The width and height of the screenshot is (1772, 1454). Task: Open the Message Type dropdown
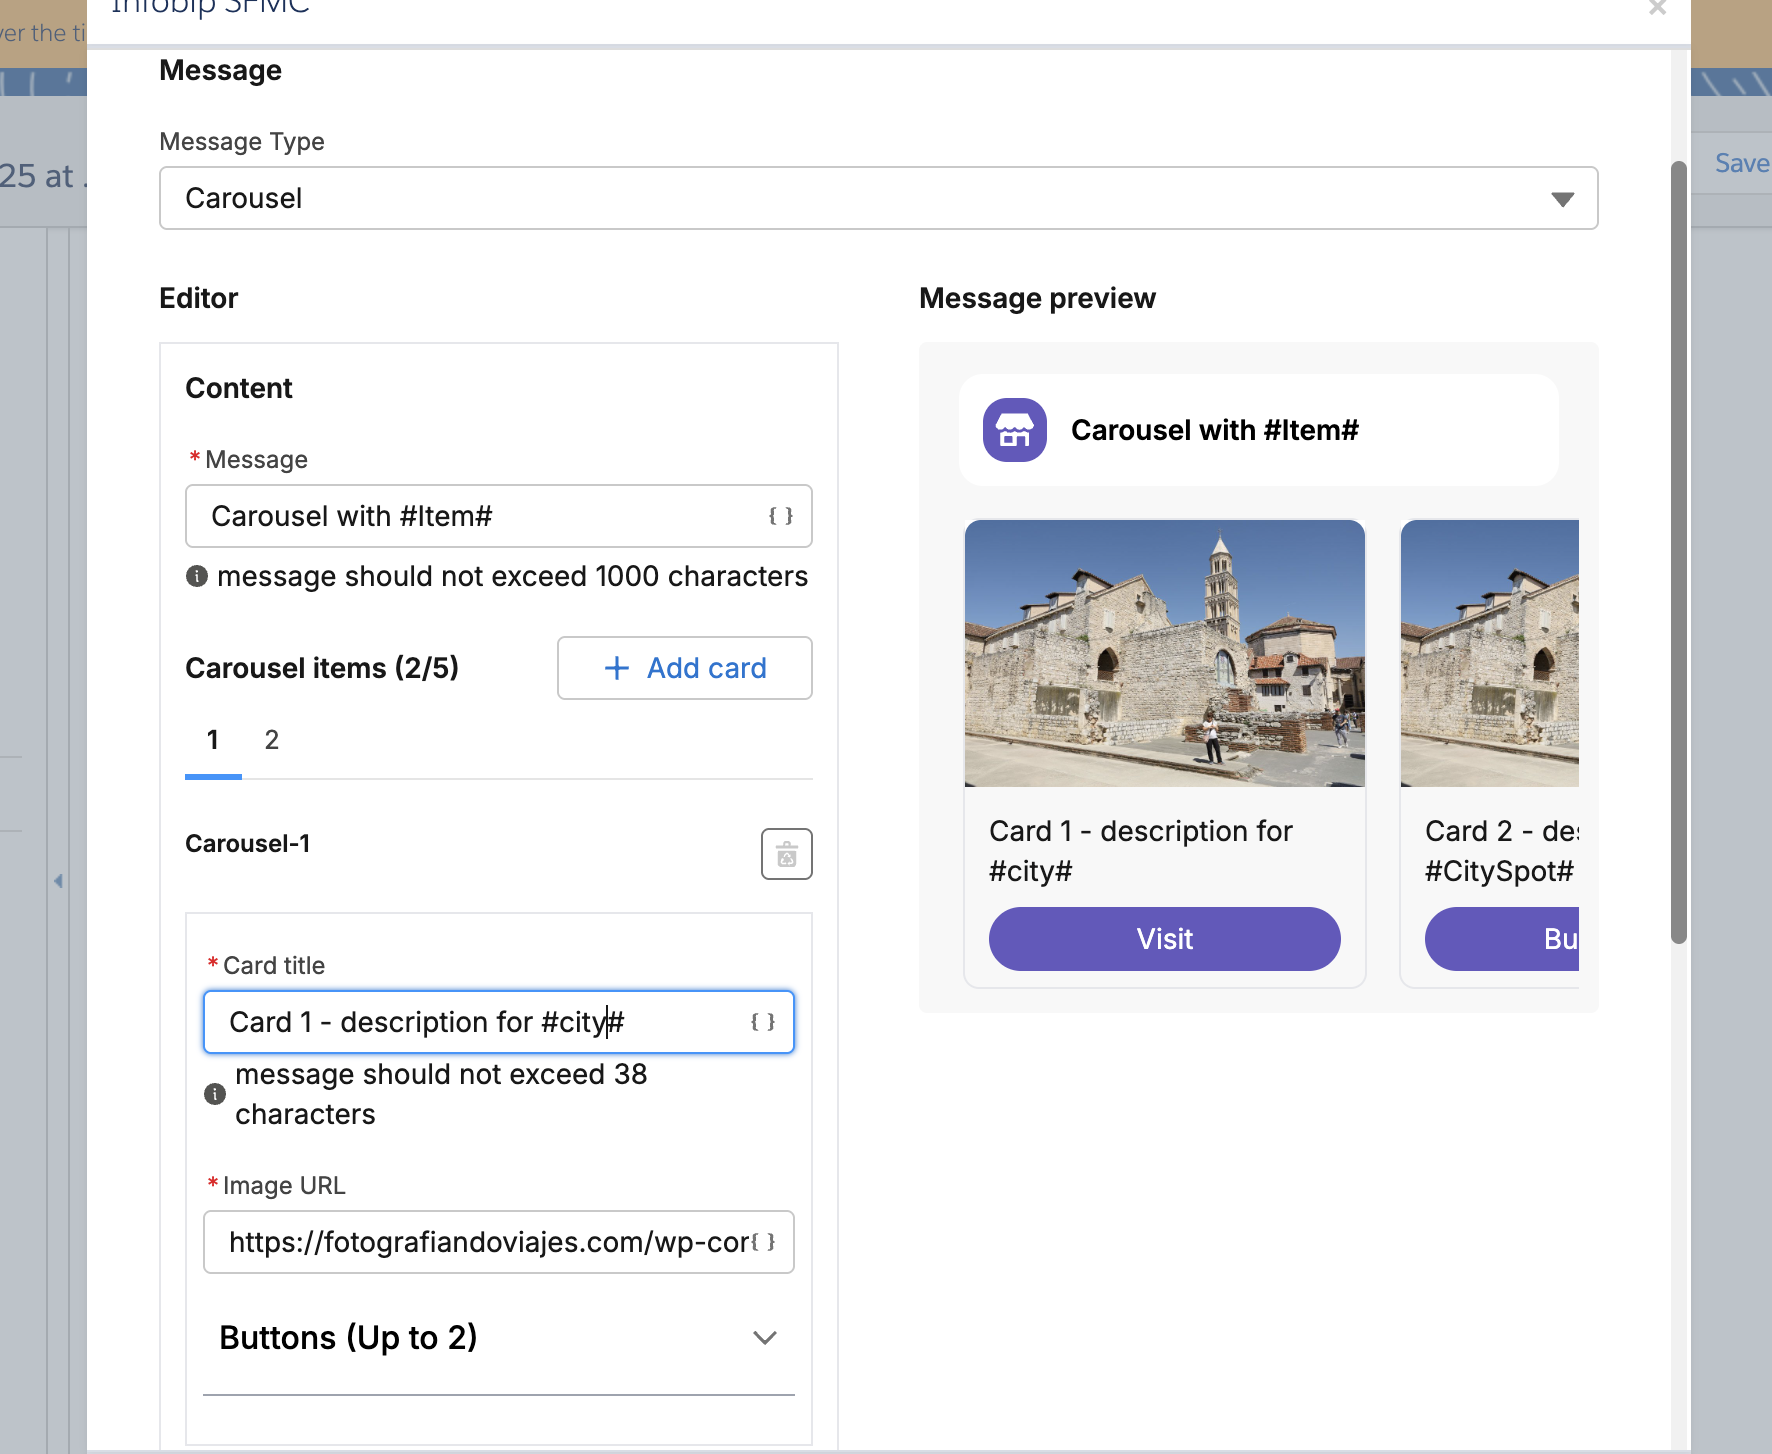point(1563,198)
